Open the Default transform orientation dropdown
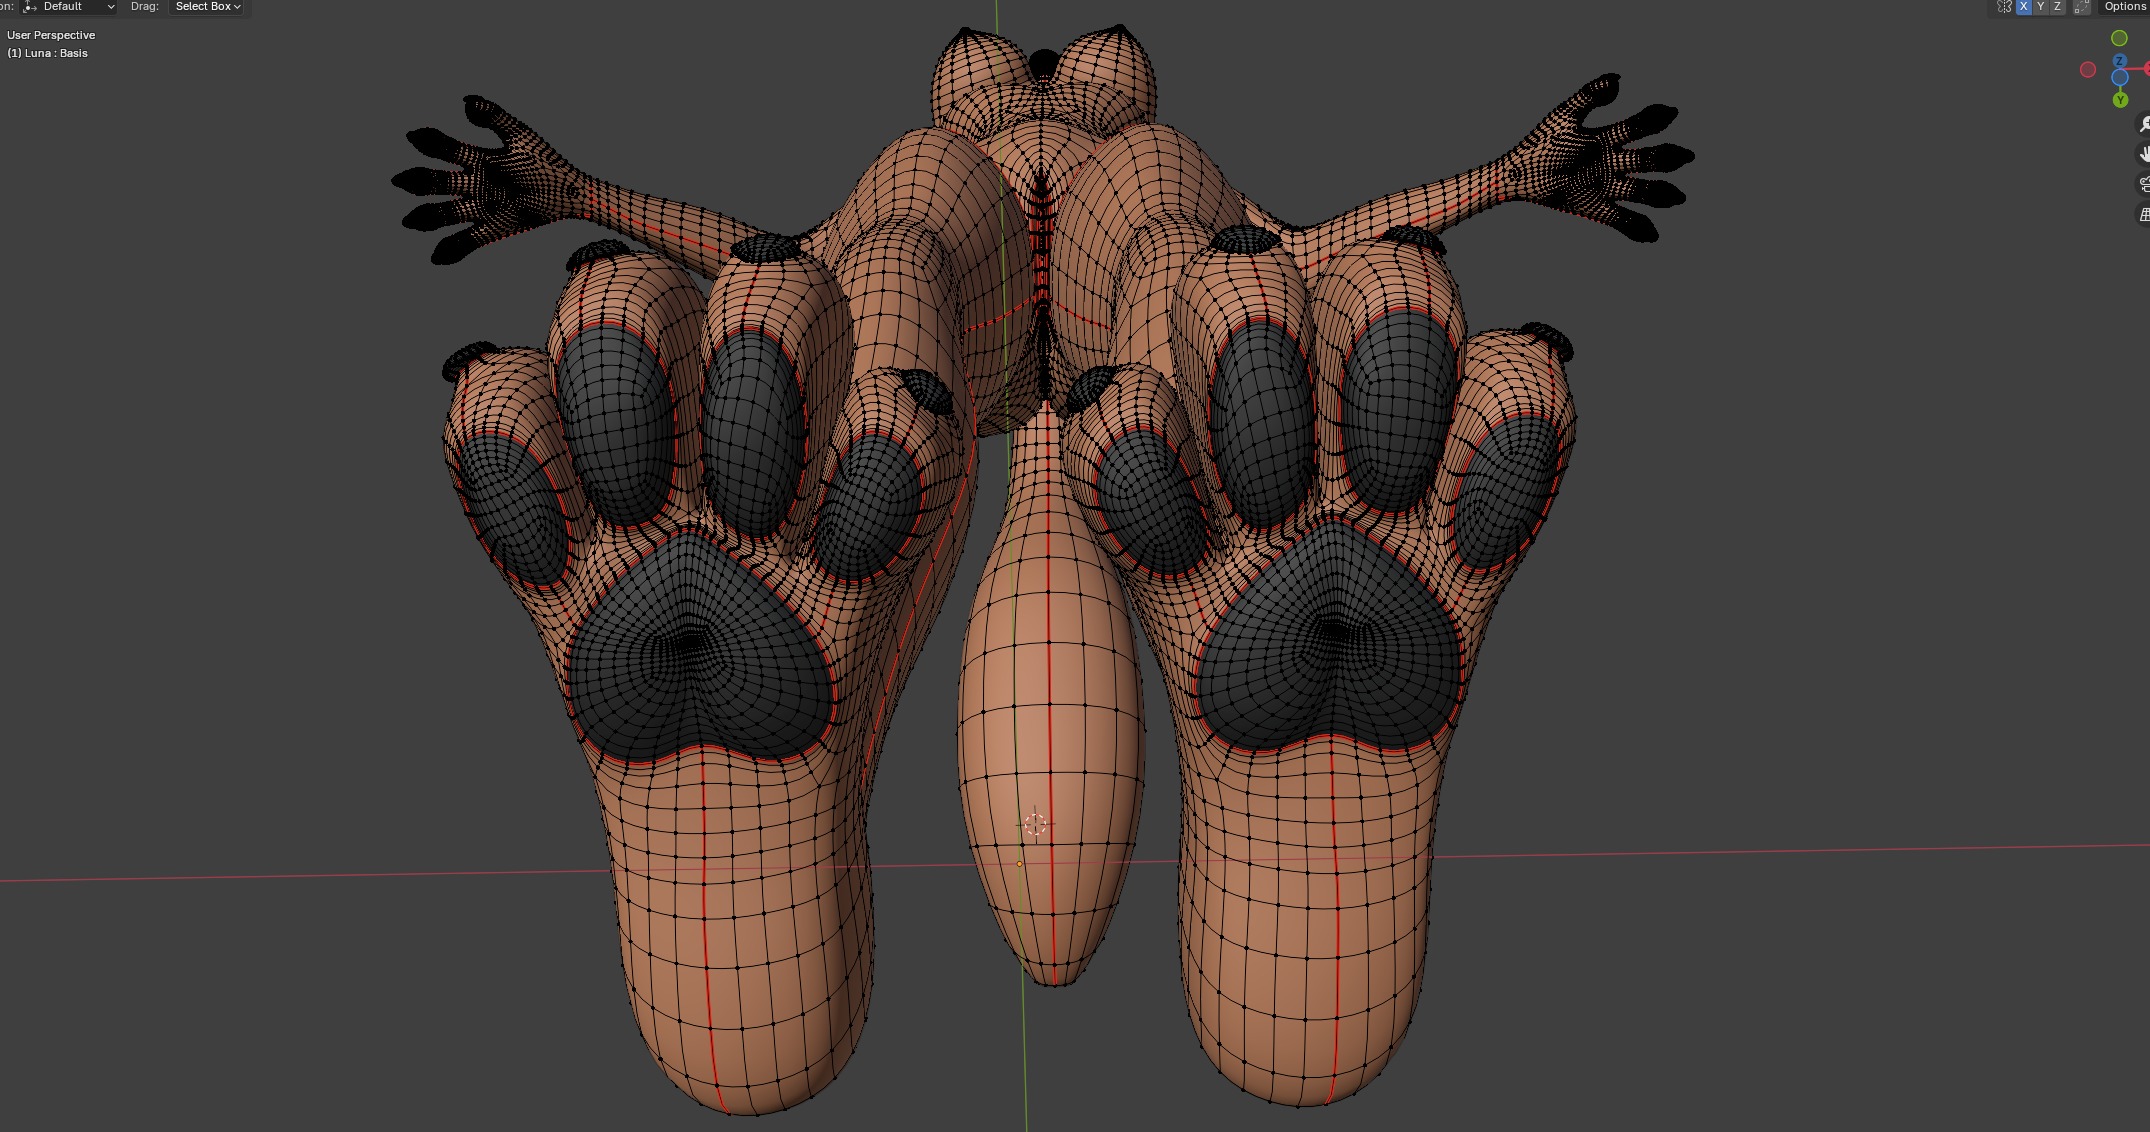2150x1132 pixels. (68, 7)
